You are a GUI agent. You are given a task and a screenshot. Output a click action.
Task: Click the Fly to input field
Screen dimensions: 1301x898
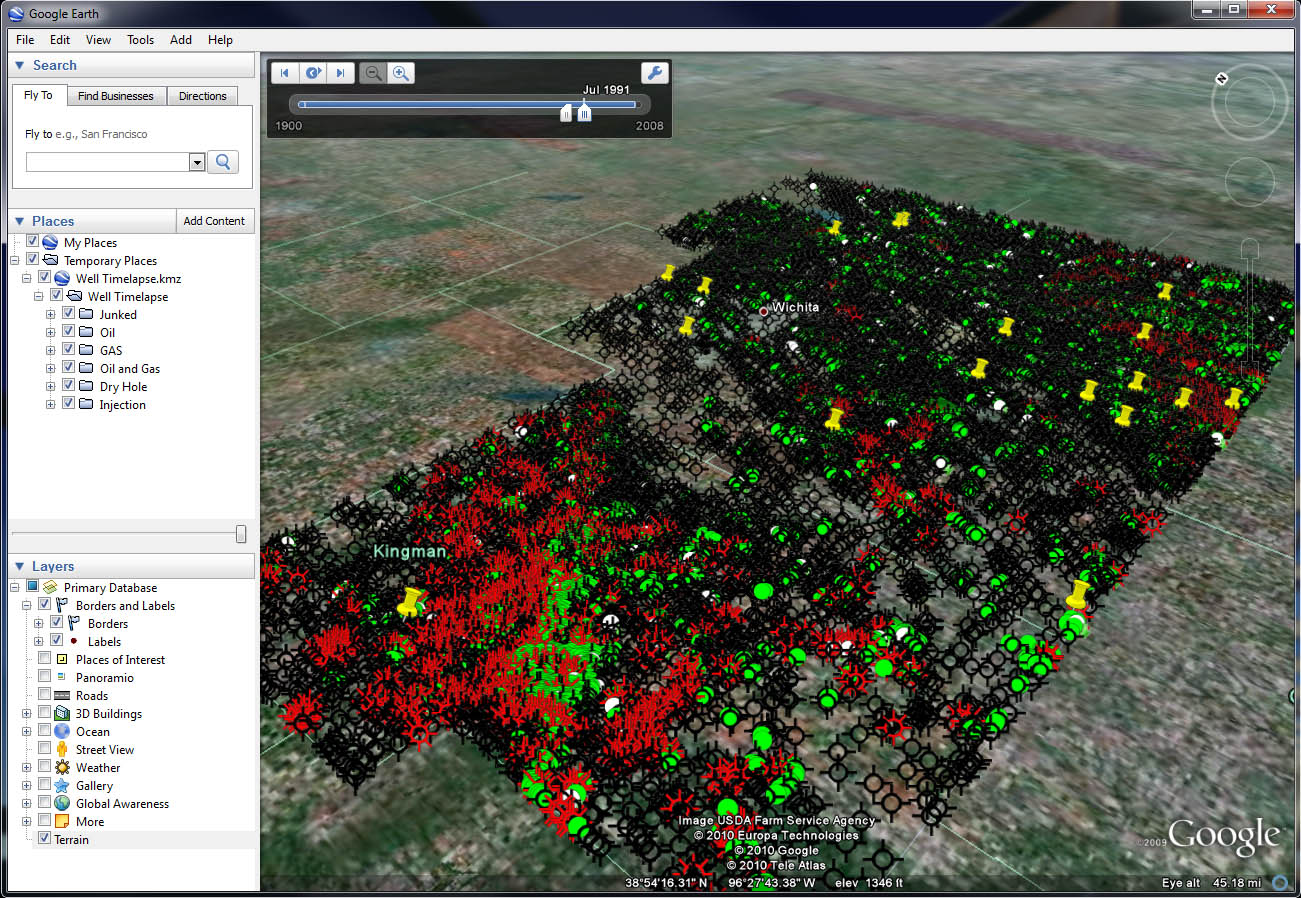(107, 162)
